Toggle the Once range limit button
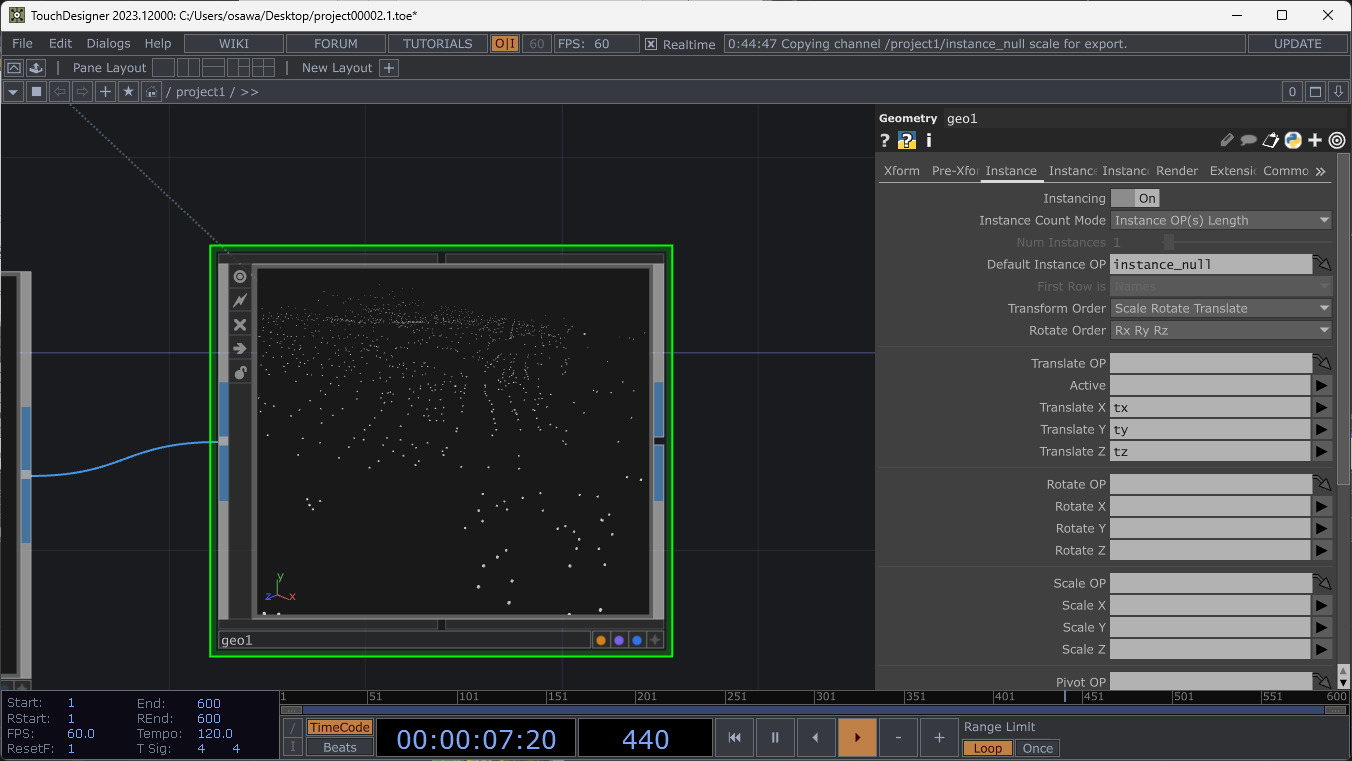 (1037, 748)
